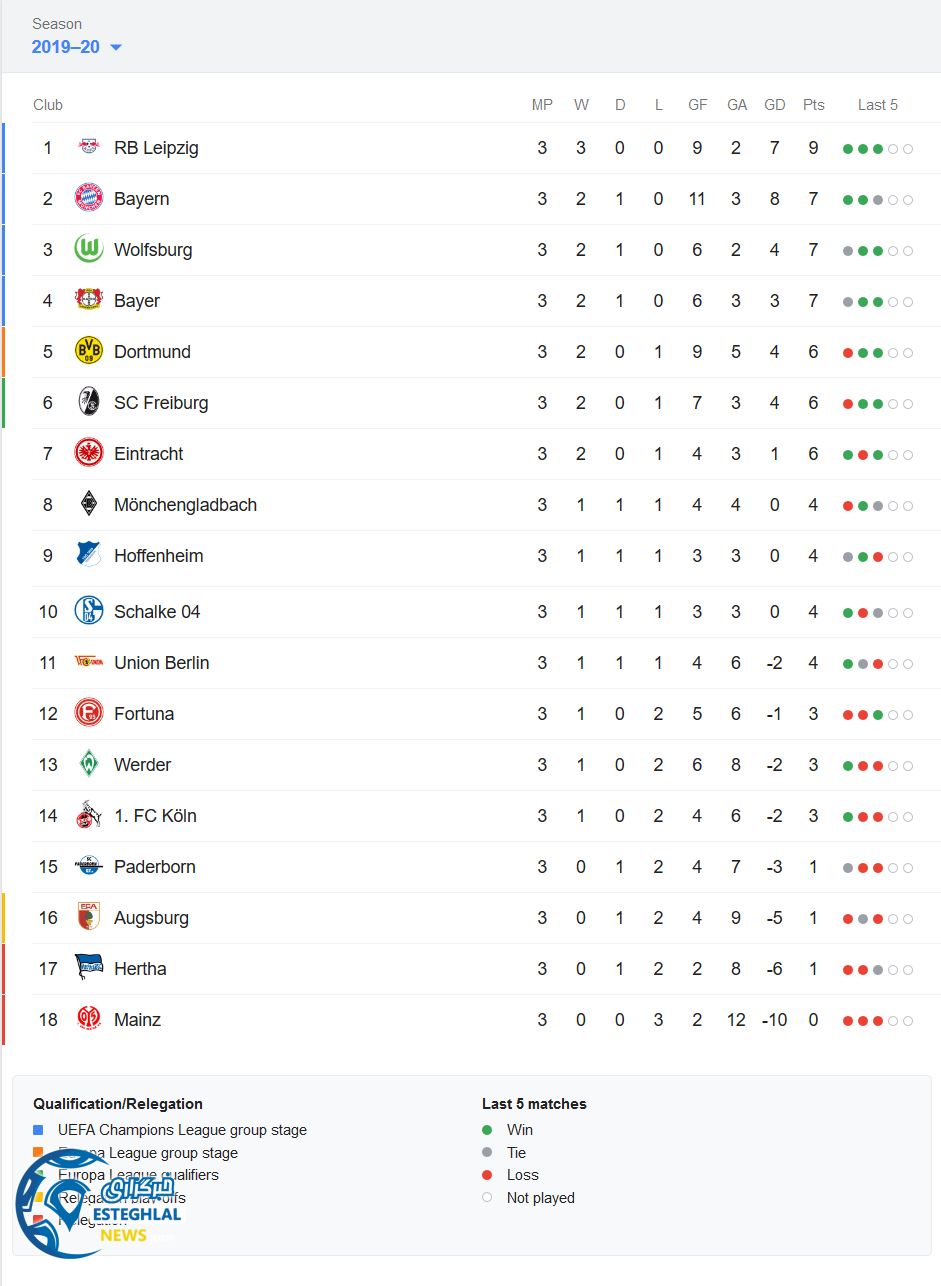
Task: Click the Bayern Munich crest icon
Action: [89, 198]
